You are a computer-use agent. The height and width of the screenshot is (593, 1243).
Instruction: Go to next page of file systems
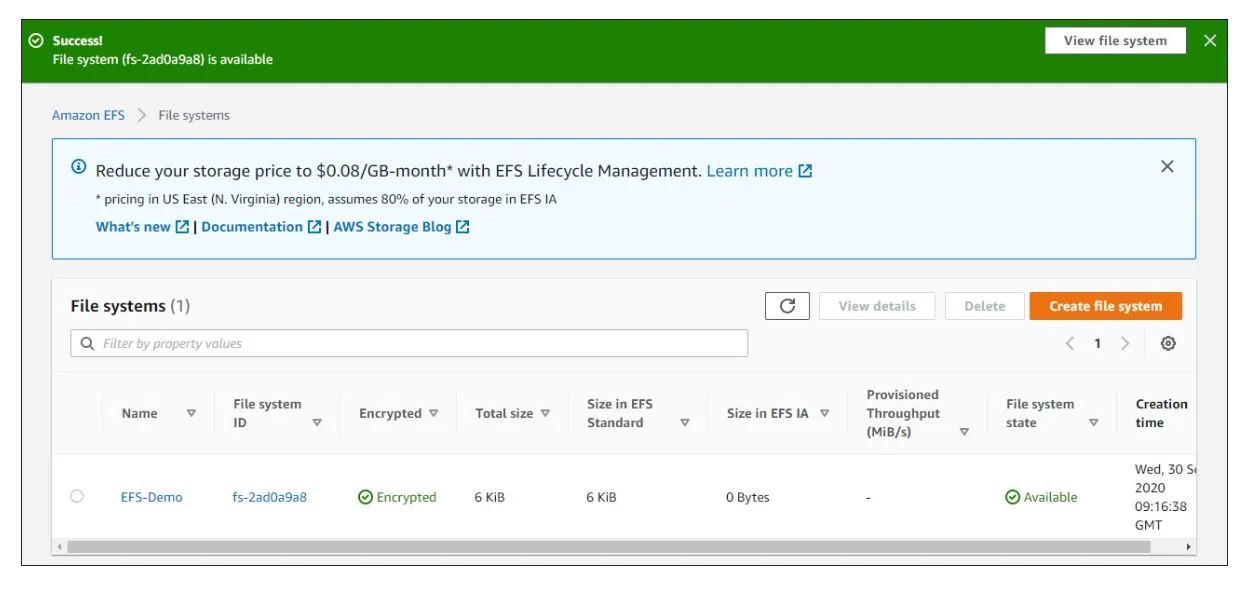[x=1125, y=344]
